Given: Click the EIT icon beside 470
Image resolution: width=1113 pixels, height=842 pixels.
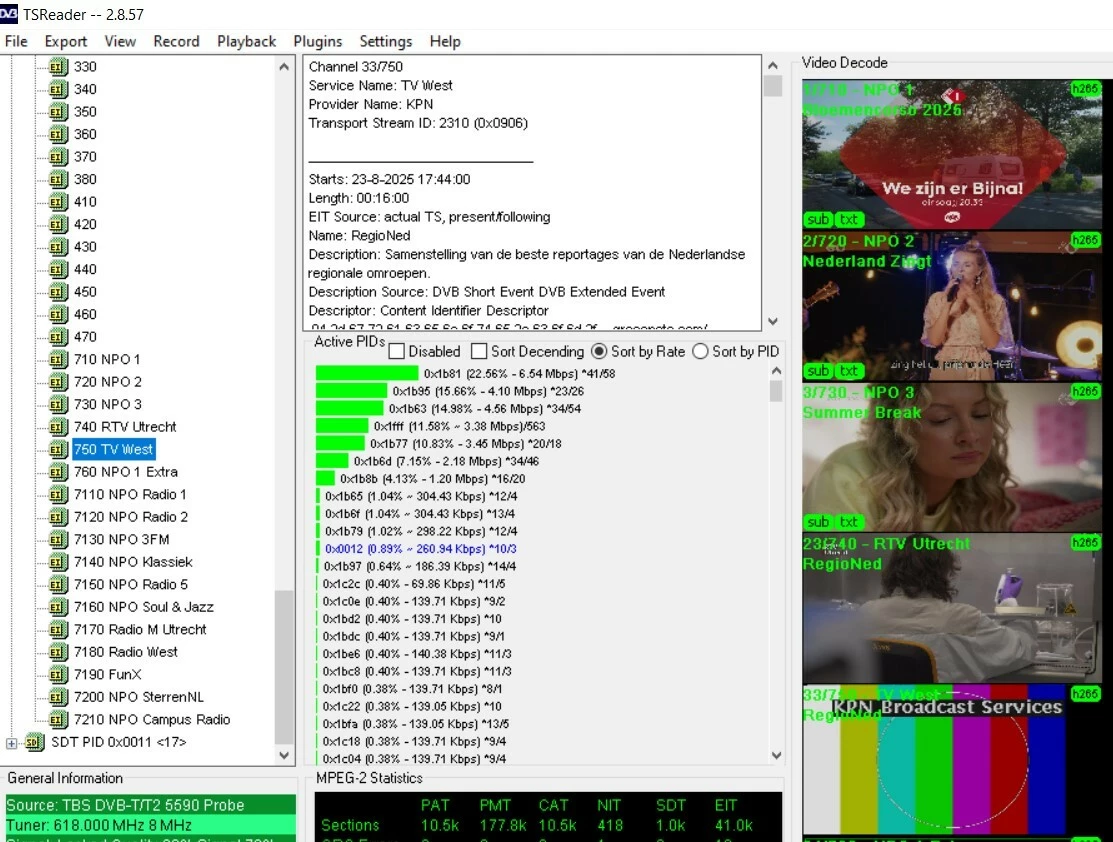Looking at the screenshot, I should coord(58,337).
